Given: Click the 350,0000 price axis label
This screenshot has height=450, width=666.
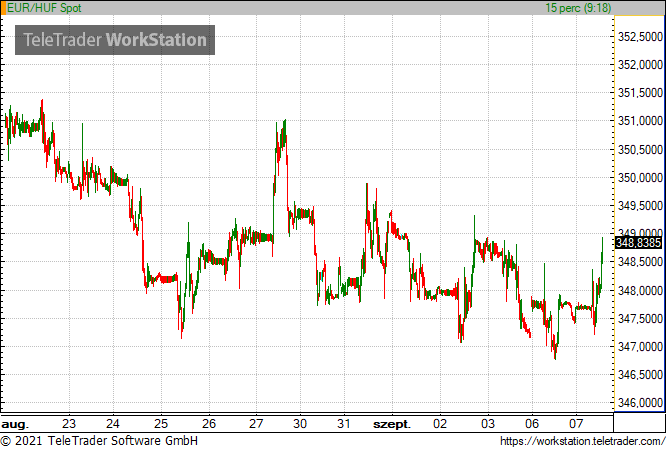Looking at the screenshot, I should tap(640, 178).
